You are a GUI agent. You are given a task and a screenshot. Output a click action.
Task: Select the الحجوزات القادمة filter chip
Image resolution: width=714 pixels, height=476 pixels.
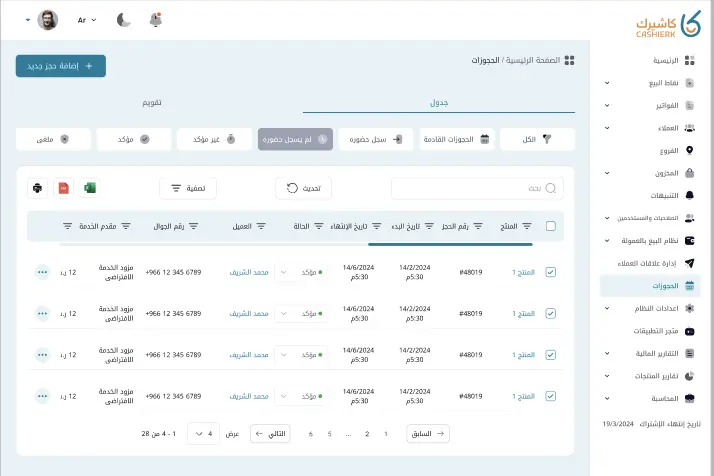click(457, 139)
